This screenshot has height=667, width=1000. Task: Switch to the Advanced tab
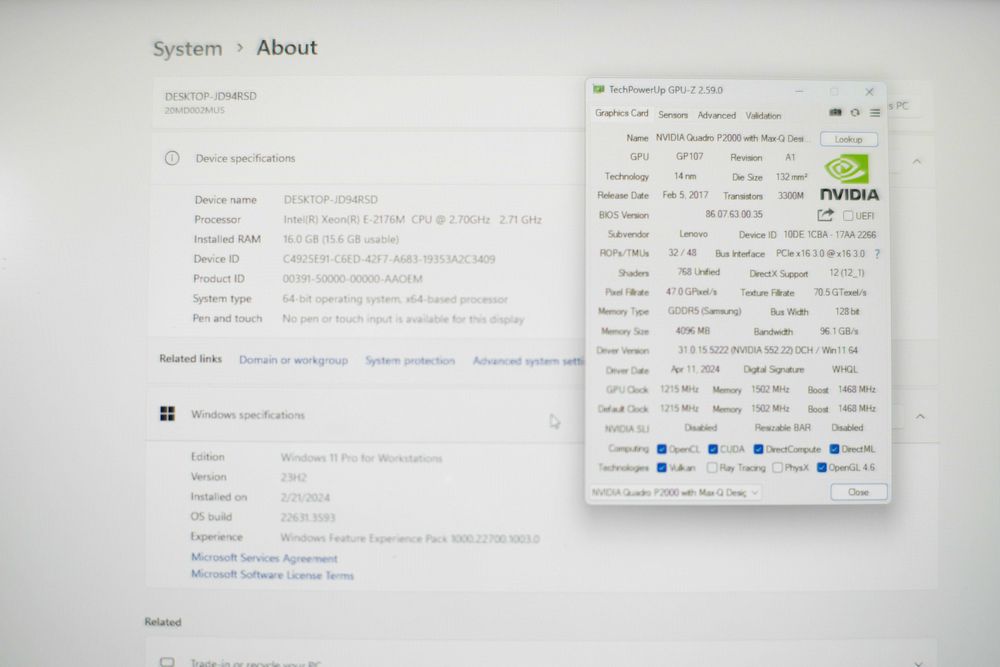coord(716,115)
